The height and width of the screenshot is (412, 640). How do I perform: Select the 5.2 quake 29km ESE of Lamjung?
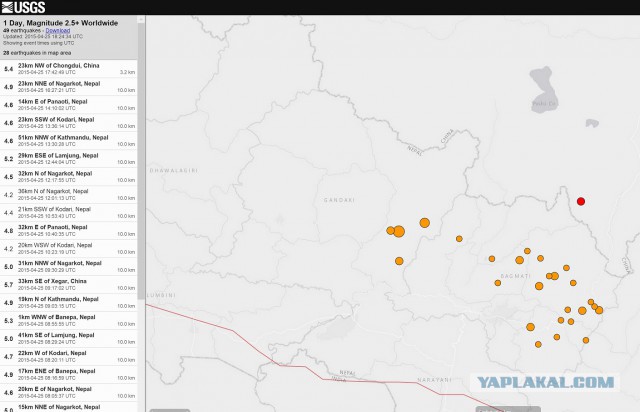69,158
